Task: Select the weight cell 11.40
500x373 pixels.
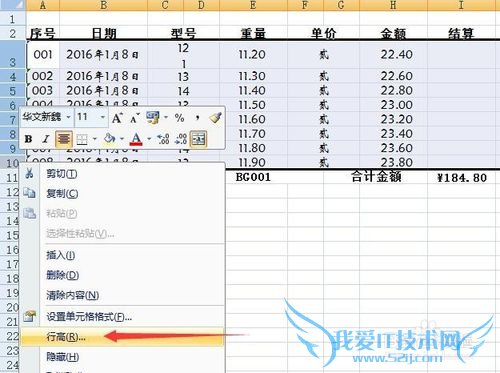Action: pos(253,91)
